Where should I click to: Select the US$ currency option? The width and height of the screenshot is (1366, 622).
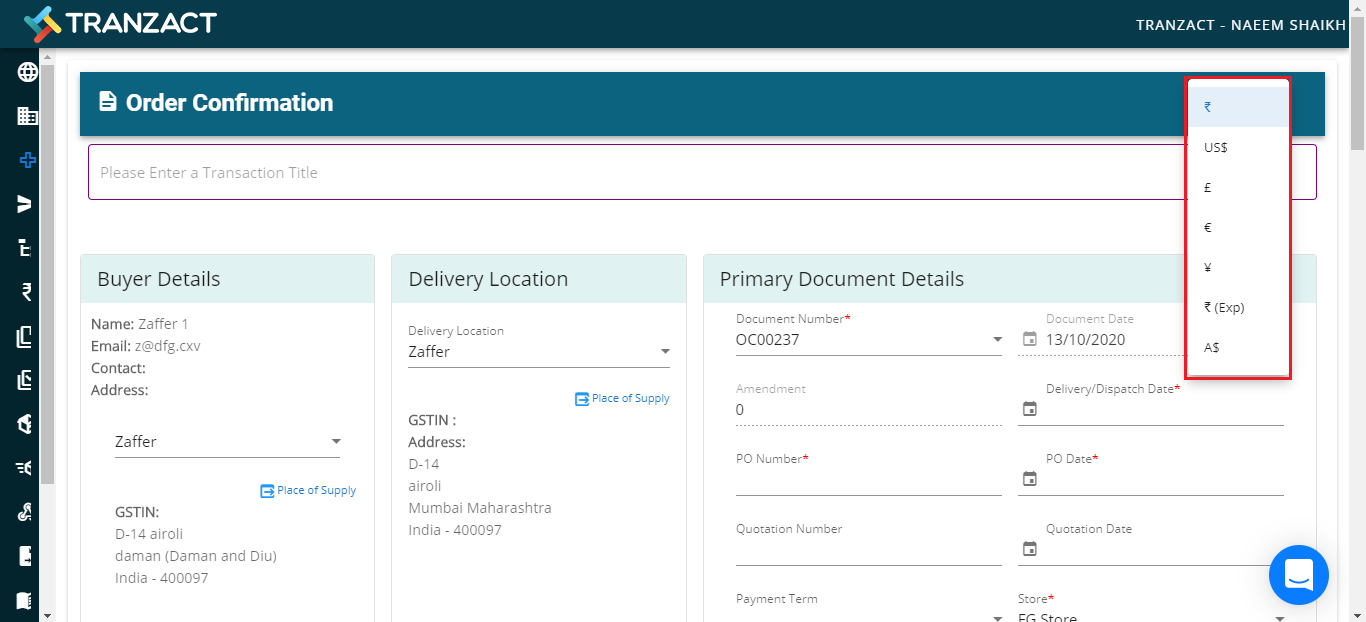click(1238, 147)
